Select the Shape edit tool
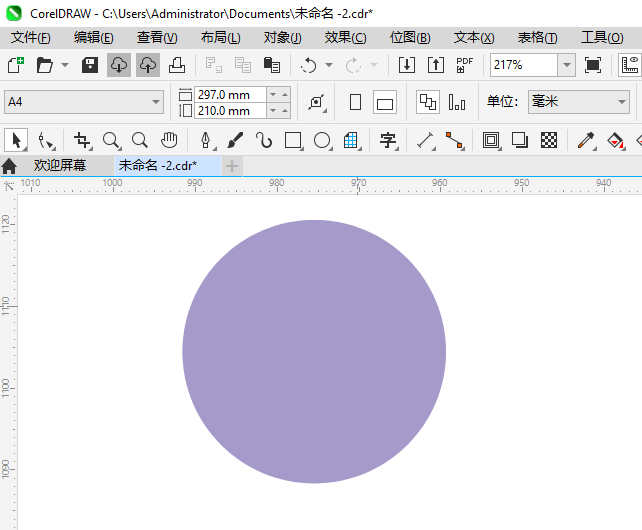This screenshot has height=530, width=642. coord(45,140)
